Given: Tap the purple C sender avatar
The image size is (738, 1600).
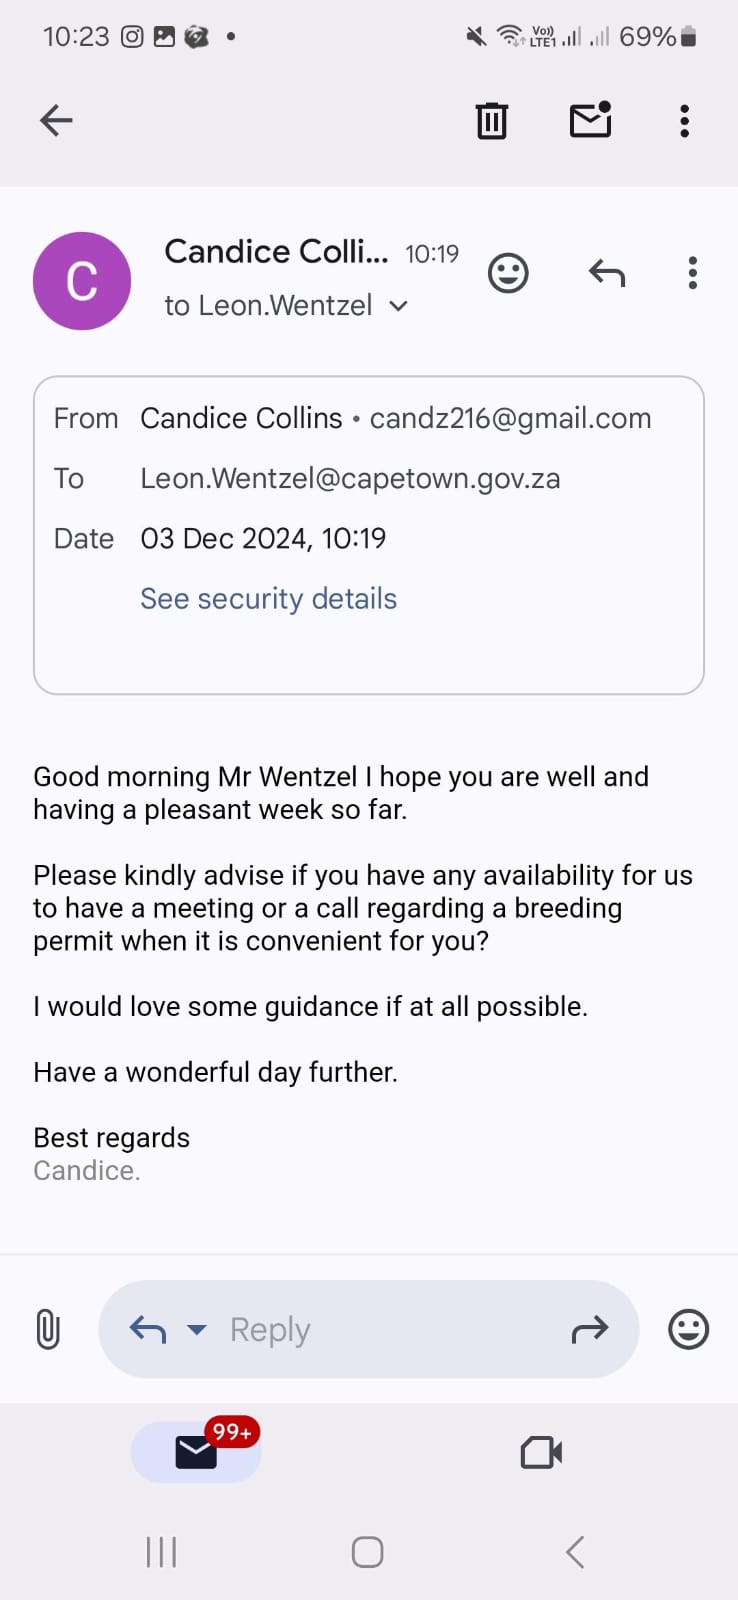Looking at the screenshot, I should click(82, 281).
